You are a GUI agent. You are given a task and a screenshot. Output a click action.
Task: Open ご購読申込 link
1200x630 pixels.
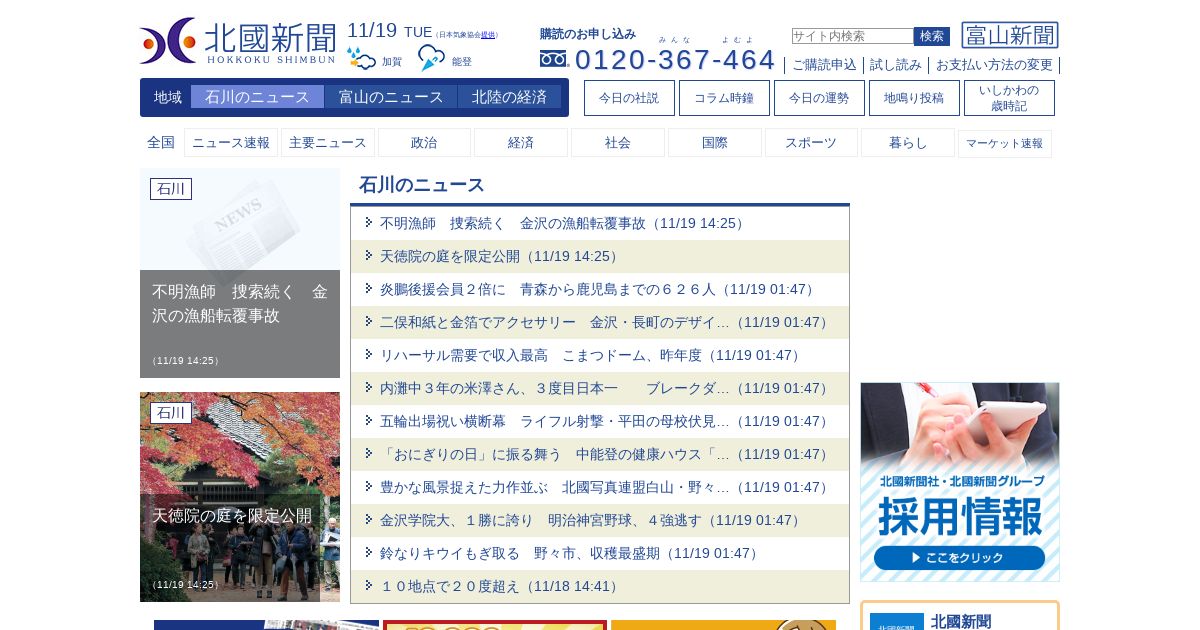point(824,65)
